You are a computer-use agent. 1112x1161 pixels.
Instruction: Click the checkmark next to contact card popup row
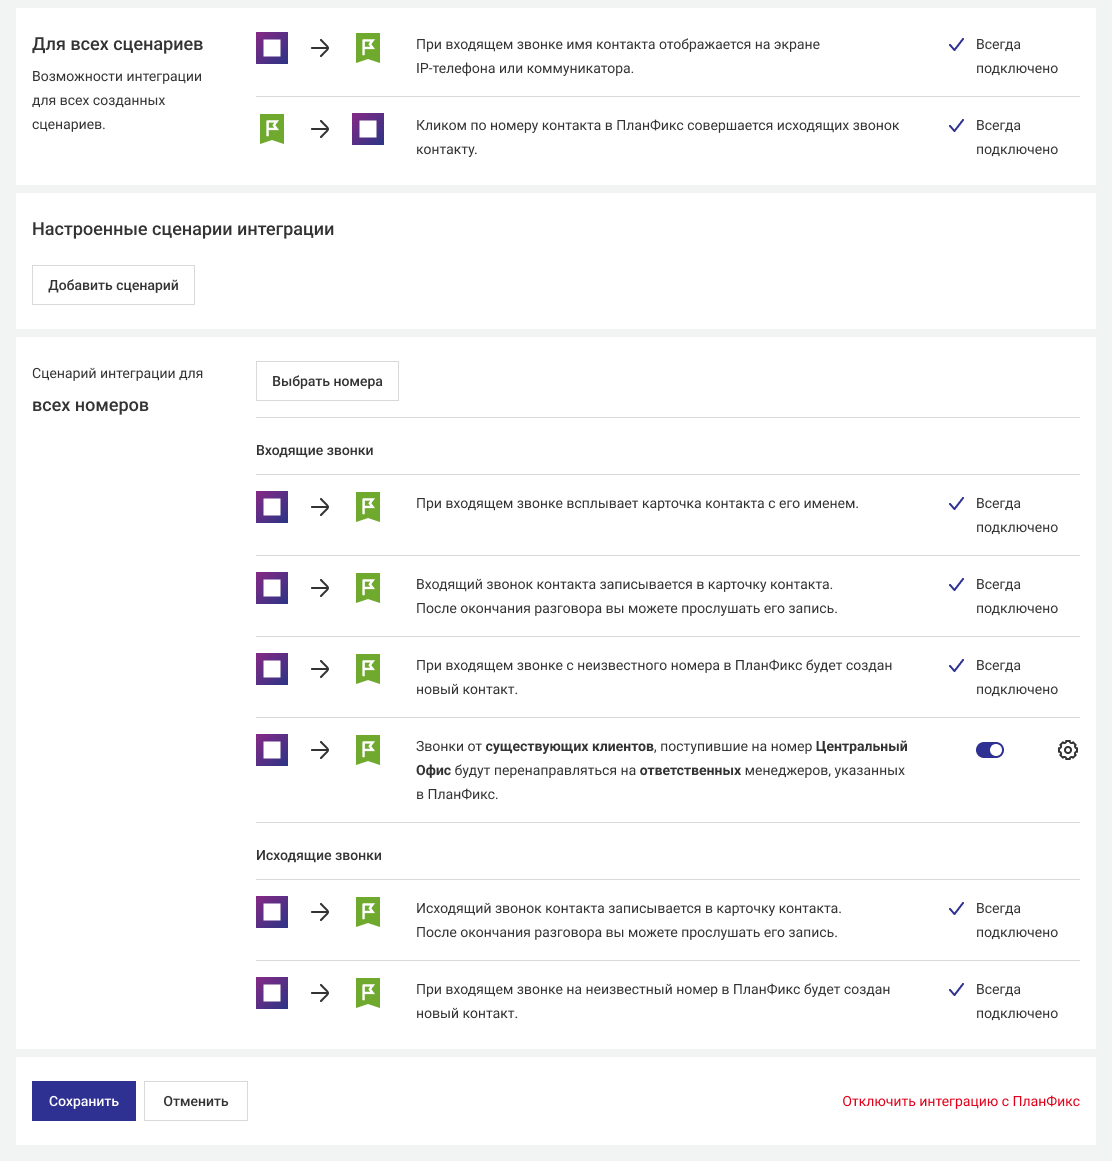956,504
